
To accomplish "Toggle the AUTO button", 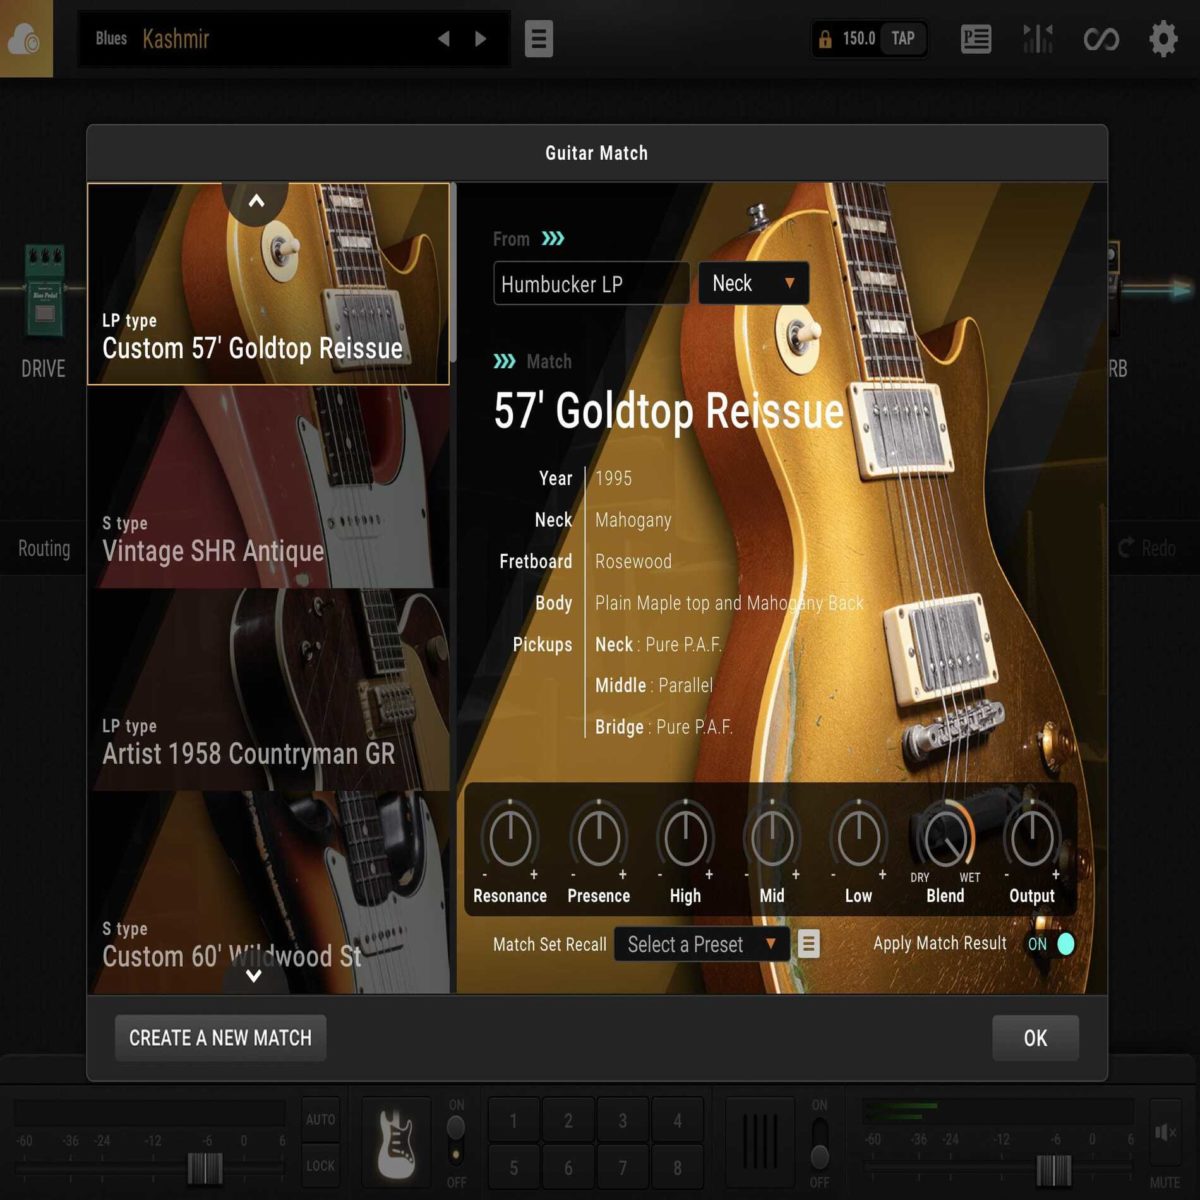I will click(320, 1120).
